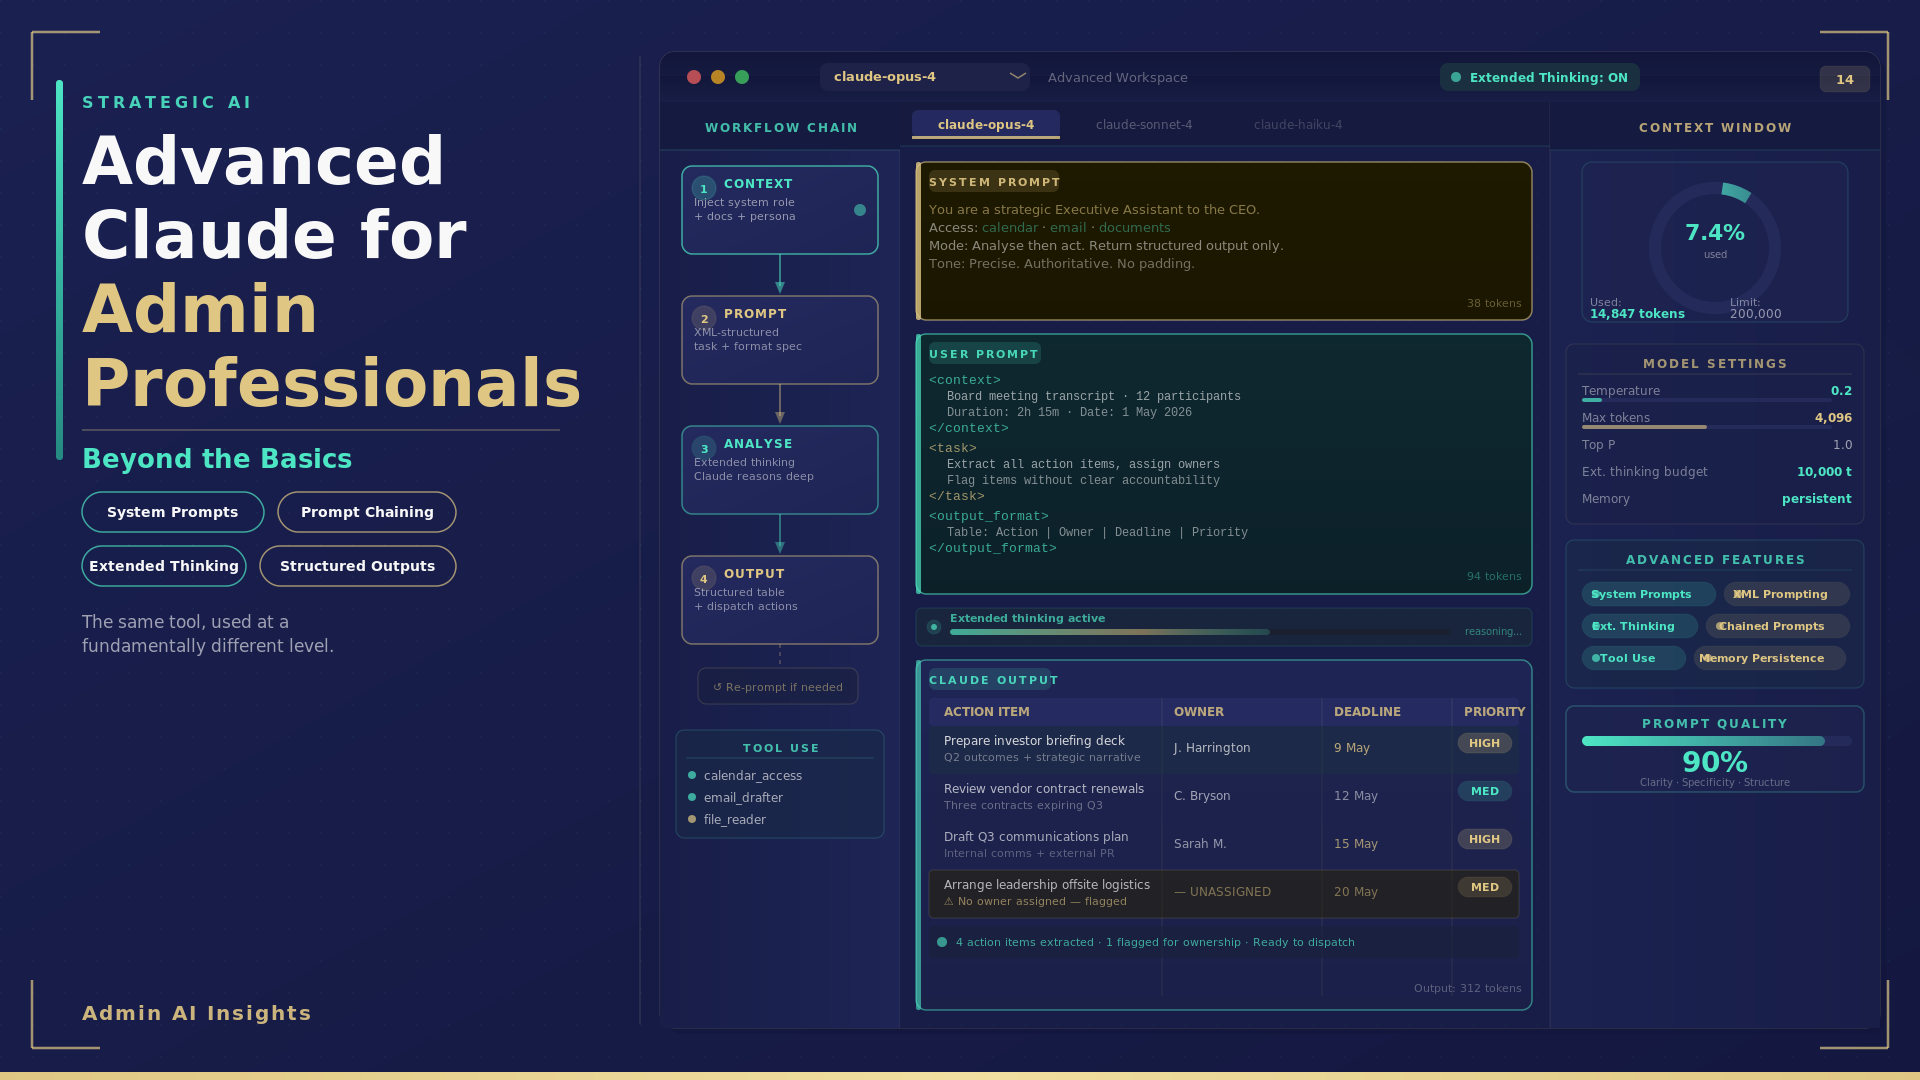Click Memory setting value persistent
This screenshot has height=1080, width=1920.
1816,499
